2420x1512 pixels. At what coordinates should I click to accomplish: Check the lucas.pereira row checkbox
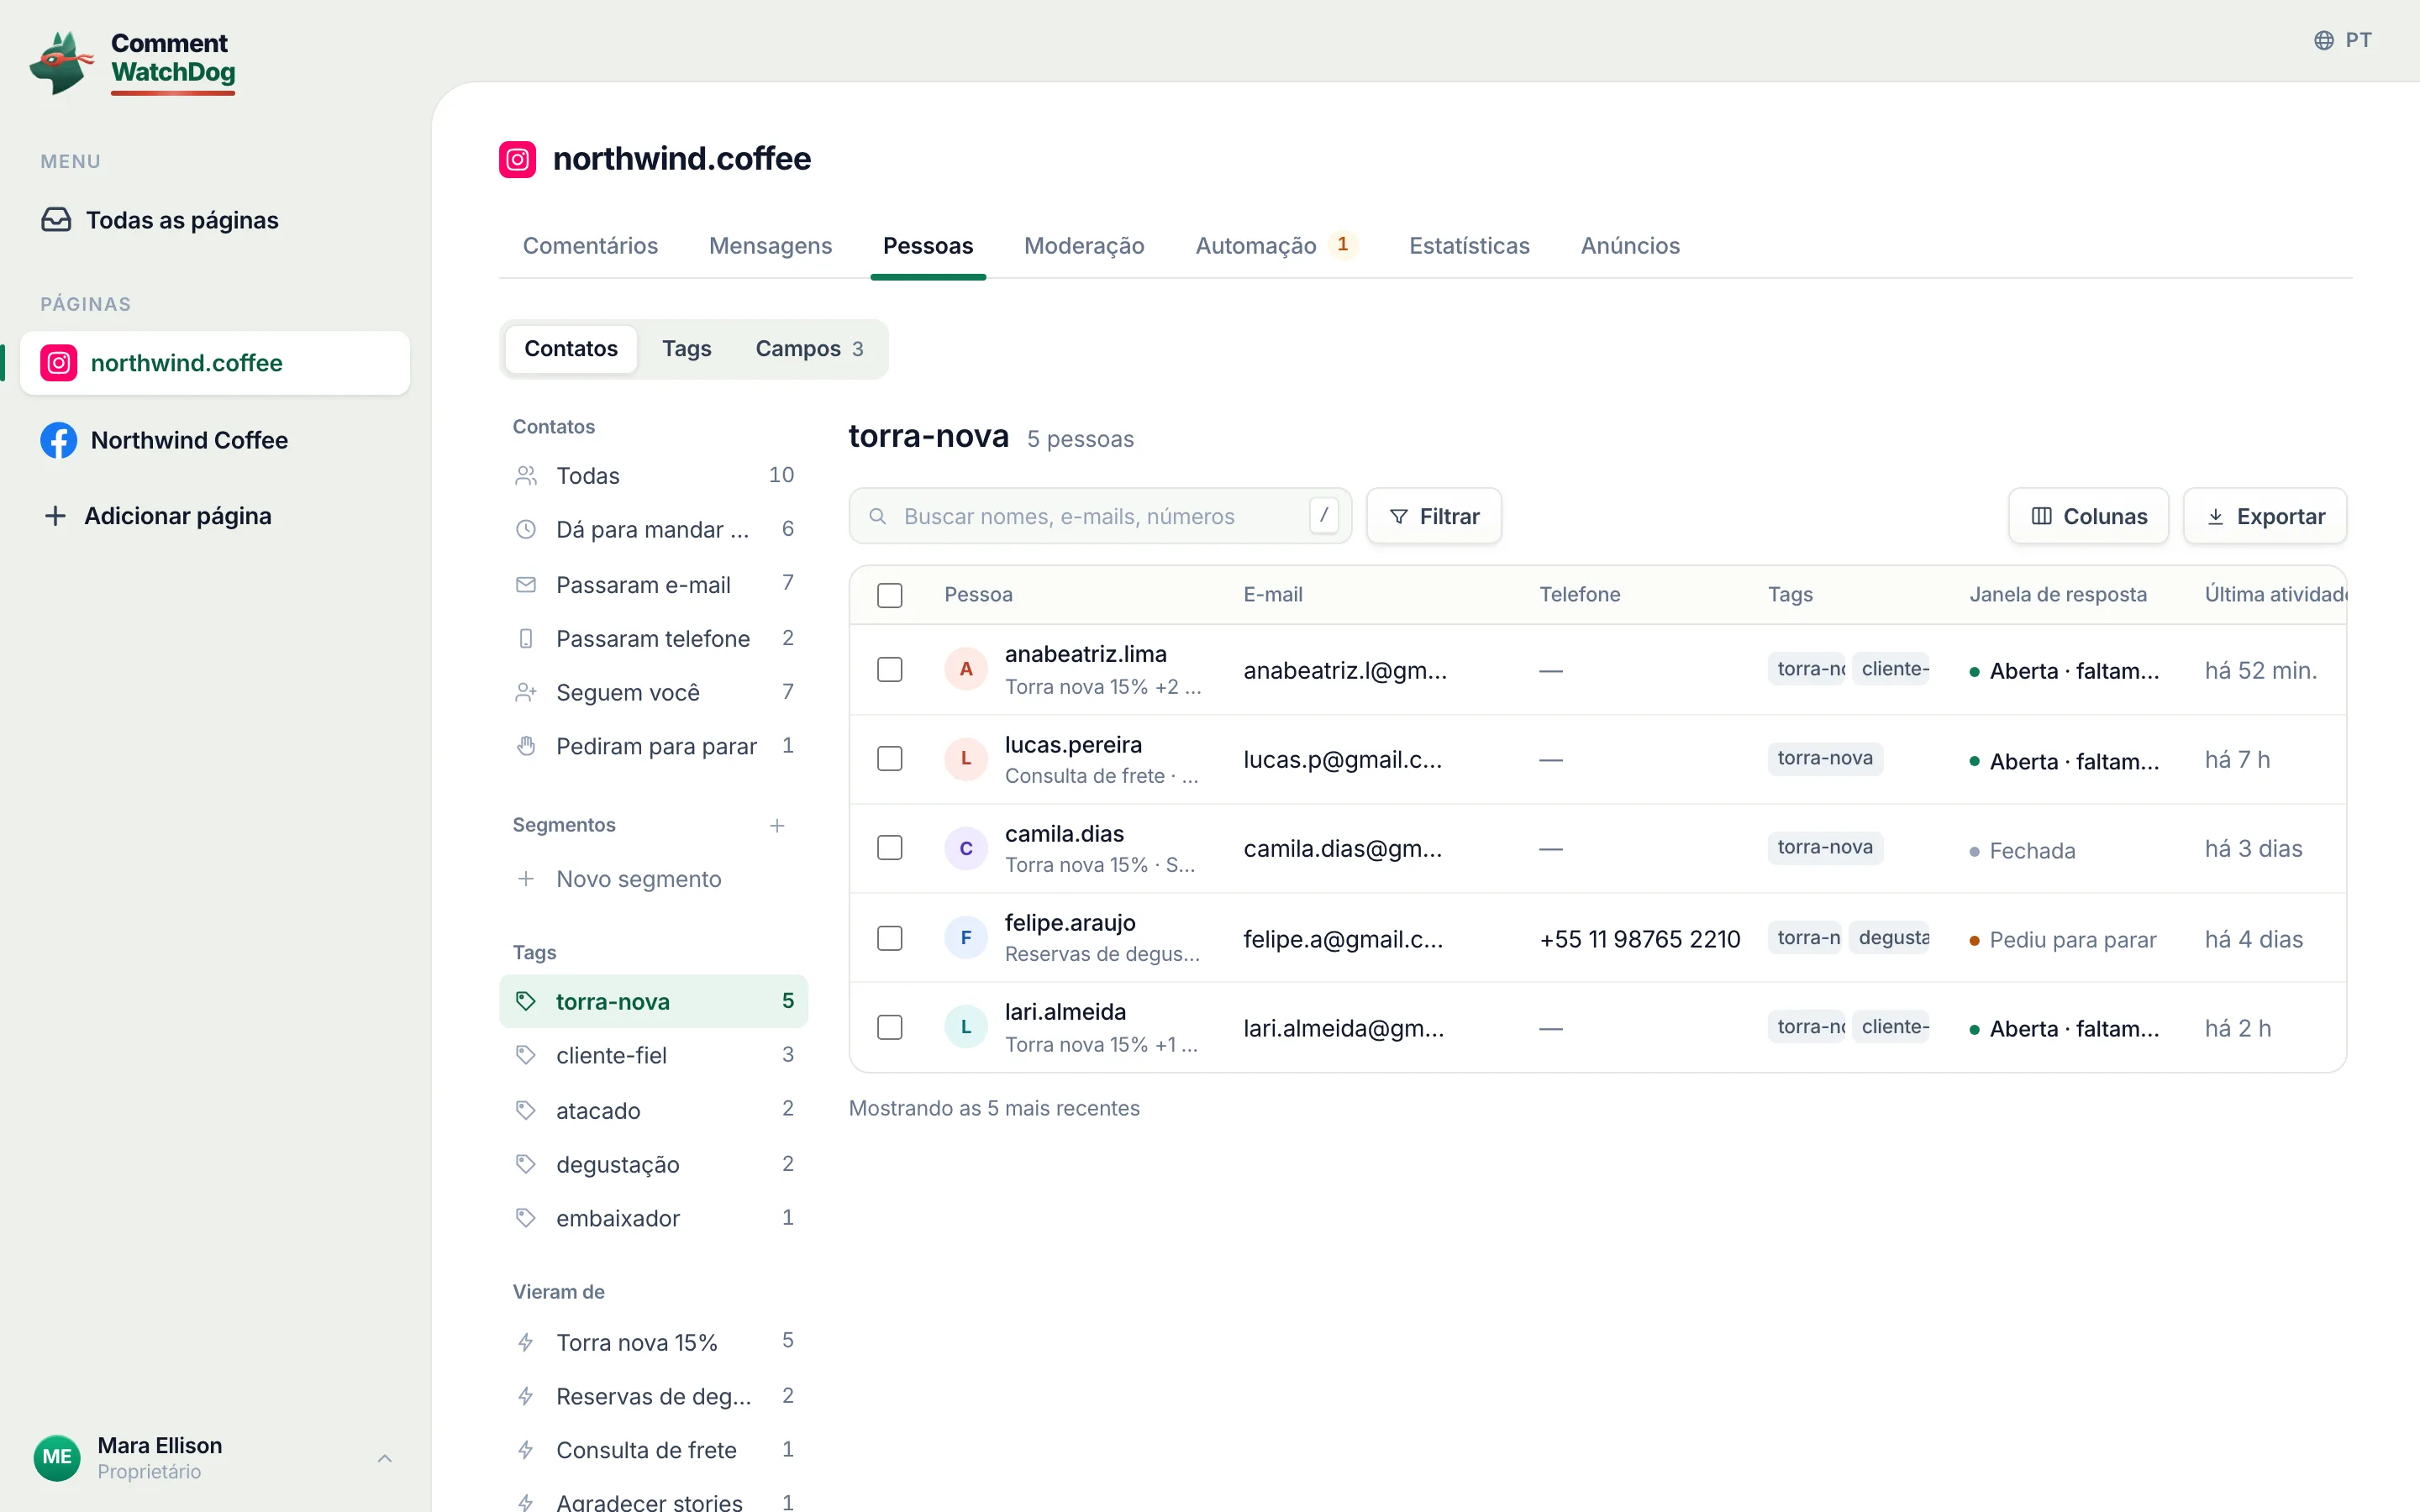click(889, 759)
